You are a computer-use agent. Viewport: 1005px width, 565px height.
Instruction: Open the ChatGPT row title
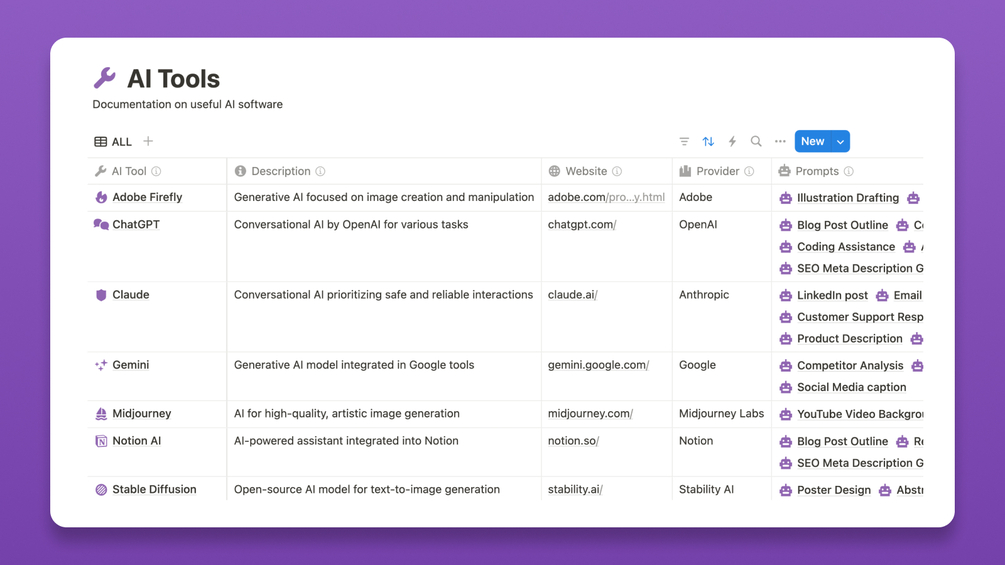[x=136, y=224]
